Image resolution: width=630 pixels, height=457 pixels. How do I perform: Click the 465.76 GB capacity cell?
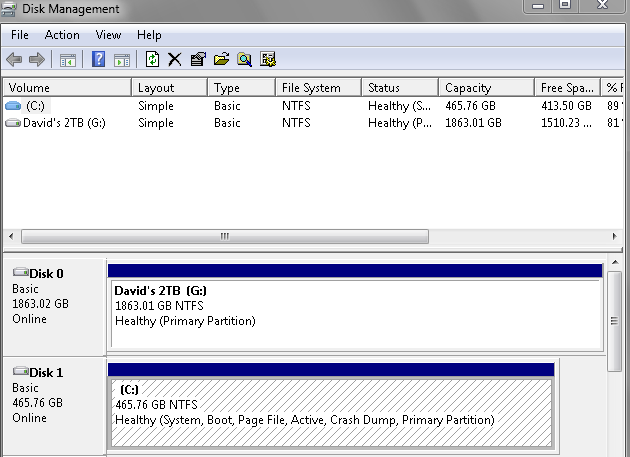pyautogui.click(x=470, y=106)
